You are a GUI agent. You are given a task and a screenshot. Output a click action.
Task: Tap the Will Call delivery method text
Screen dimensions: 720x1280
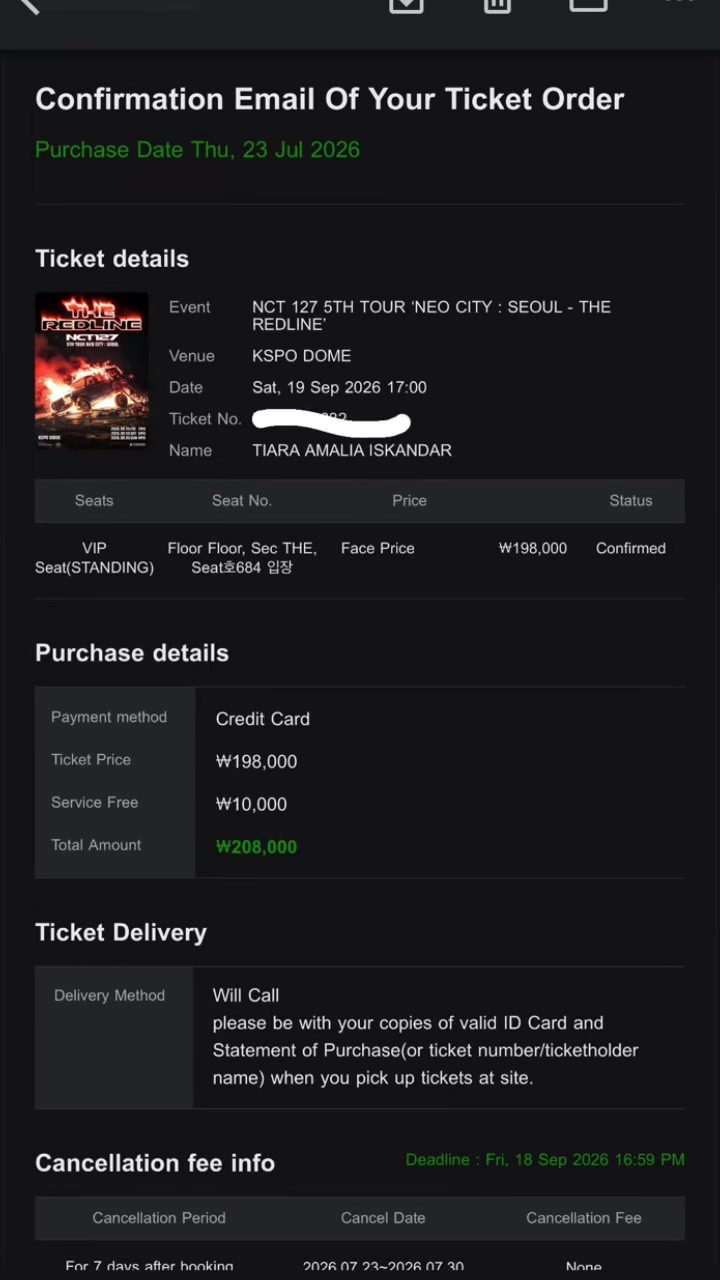(x=246, y=995)
